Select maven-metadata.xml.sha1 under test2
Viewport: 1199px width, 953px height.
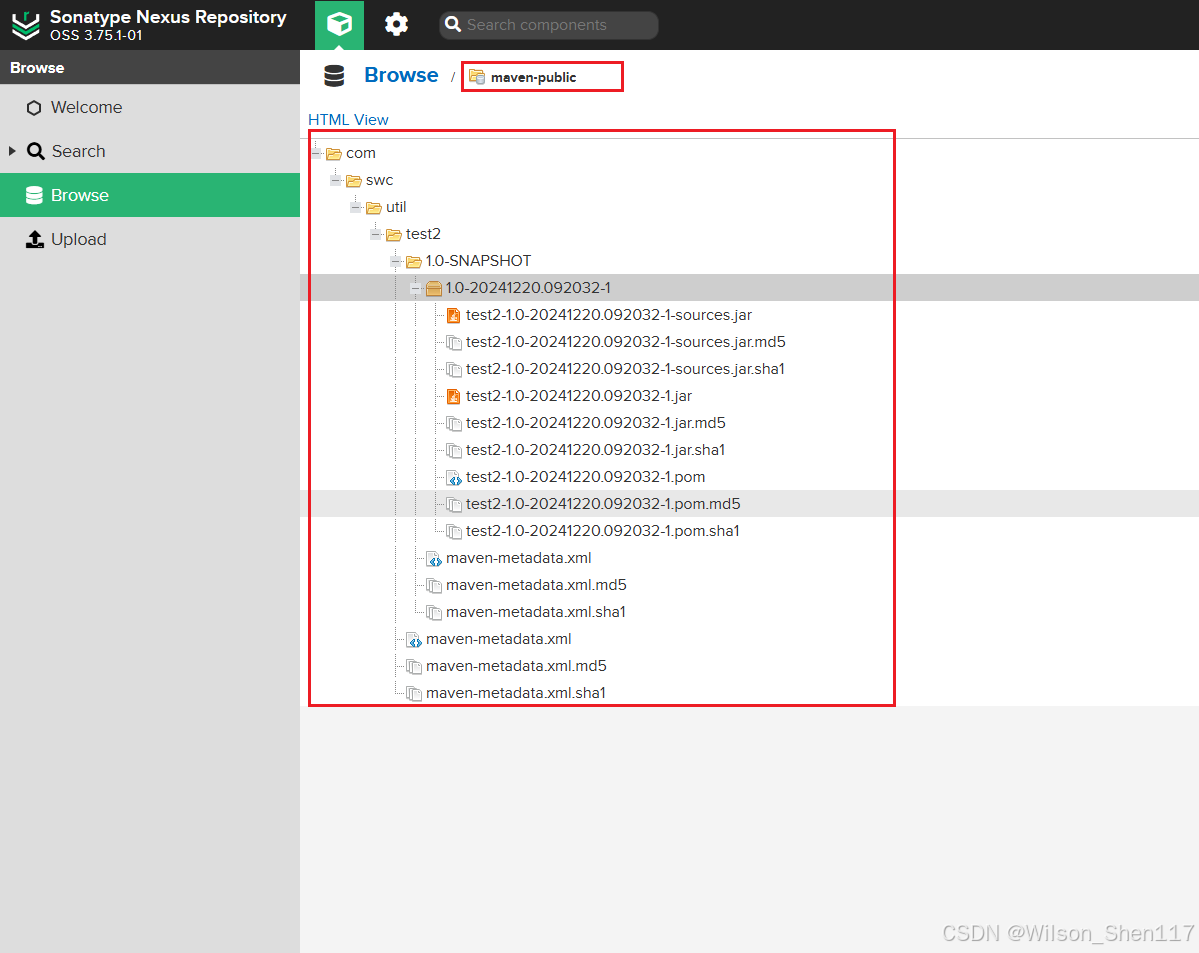[x=515, y=693]
